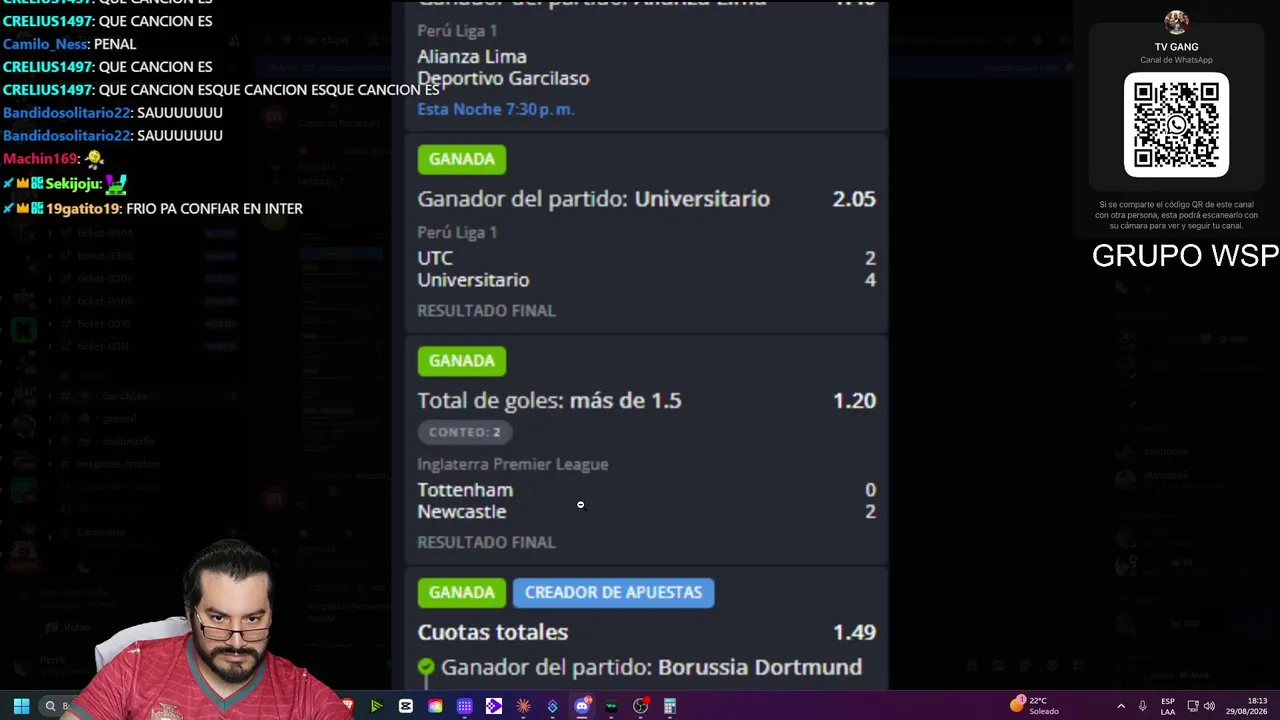1280x720 pixels.
Task: Open the green arrow taskbar app
Action: [x=376, y=706]
